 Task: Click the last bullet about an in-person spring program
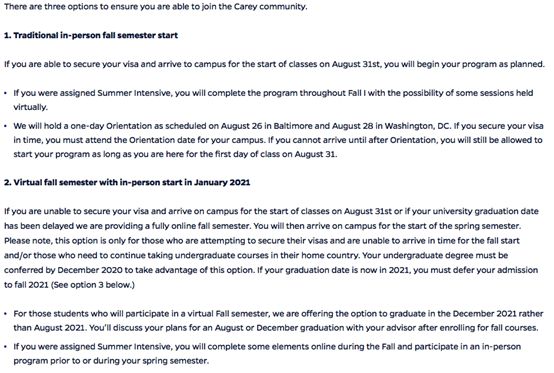(x=267, y=354)
